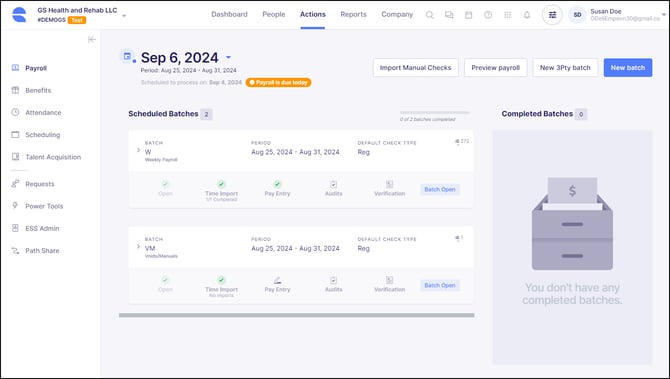Open Power Tools in the sidebar
670x379 pixels.
(44, 206)
